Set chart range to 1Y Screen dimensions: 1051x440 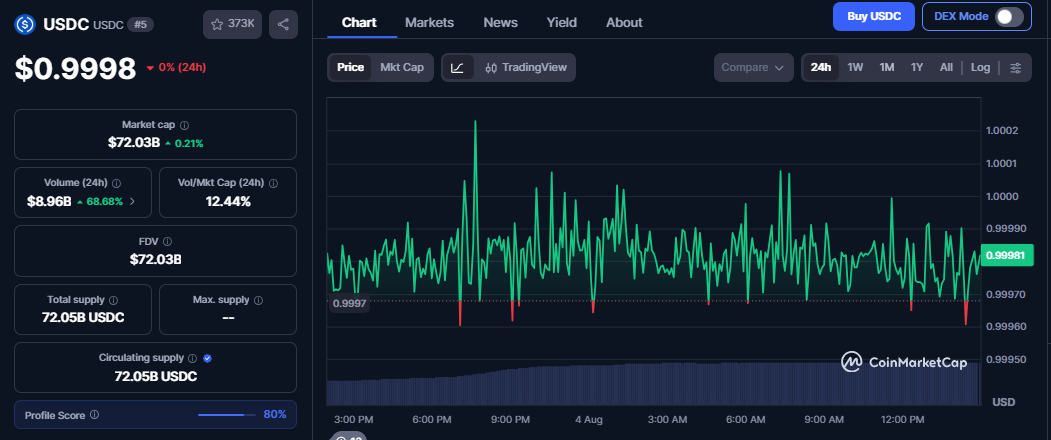pyautogui.click(x=917, y=68)
